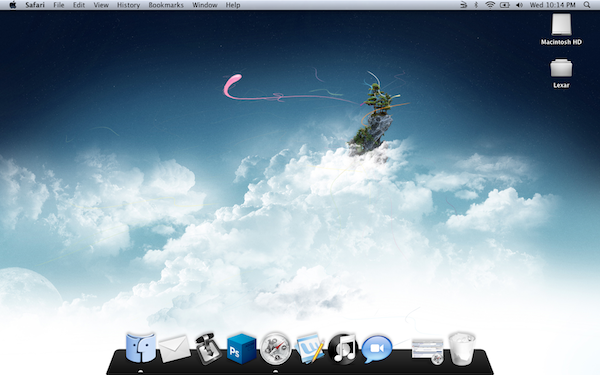Screen dimensions: 600x375
Task: Click the Bluetooth menu bar icon
Action: [476, 5]
